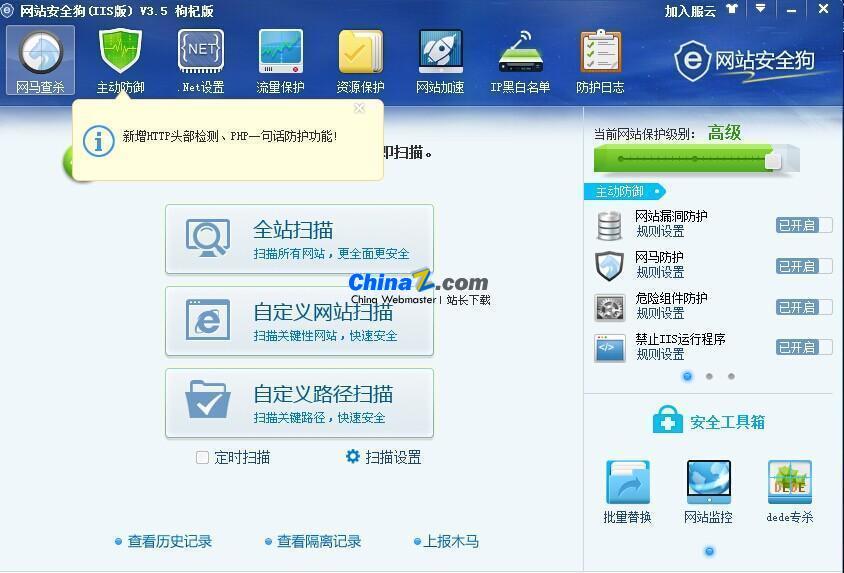Open the 网站加速 rocket icon
Screen dimensions: 844x573
point(440,60)
